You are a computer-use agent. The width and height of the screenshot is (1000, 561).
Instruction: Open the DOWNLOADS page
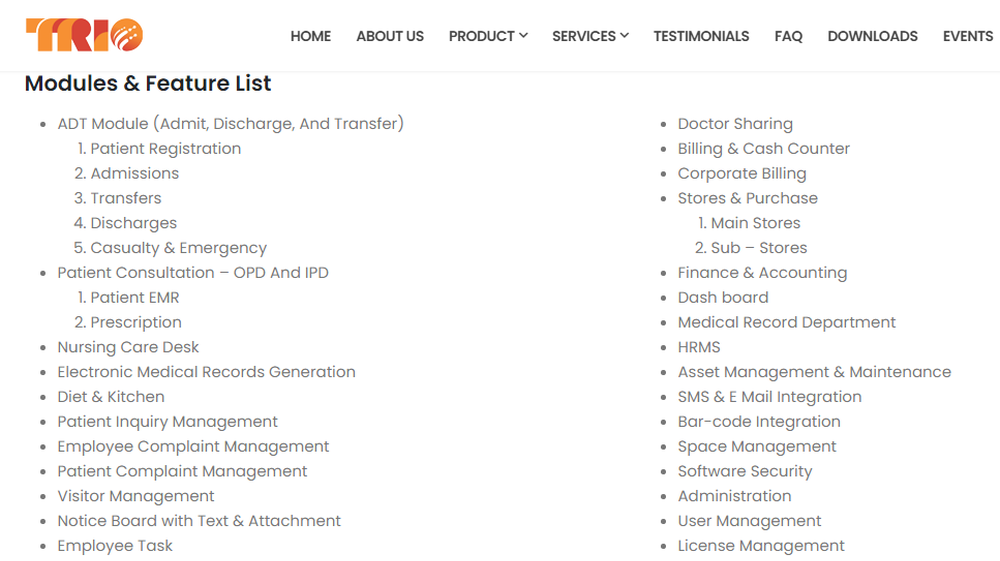point(872,36)
